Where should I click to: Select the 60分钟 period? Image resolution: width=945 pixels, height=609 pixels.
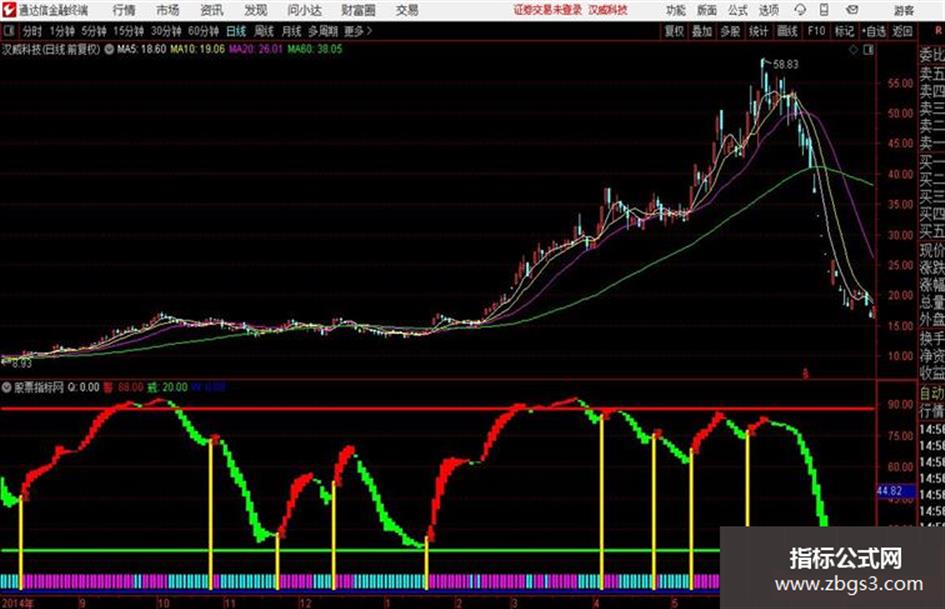(203, 31)
